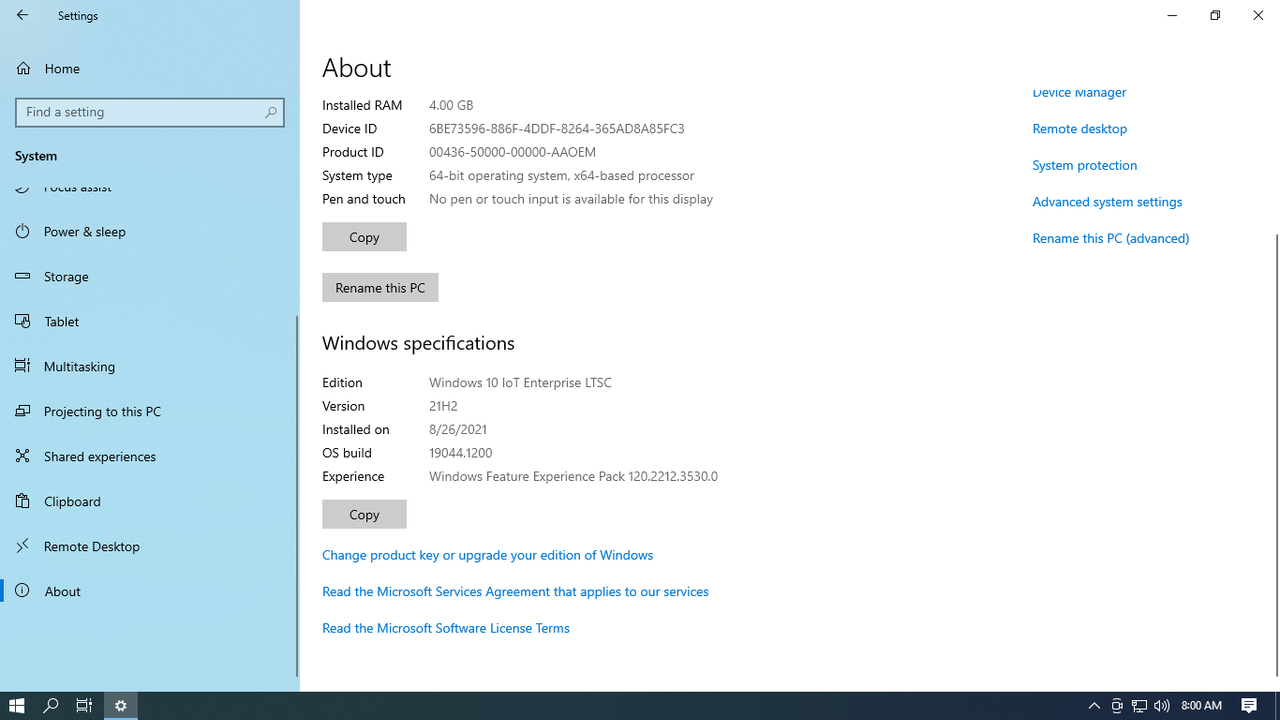Click the network icon in system tray
The height and width of the screenshot is (720, 1280).
pyautogui.click(x=1139, y=706)
